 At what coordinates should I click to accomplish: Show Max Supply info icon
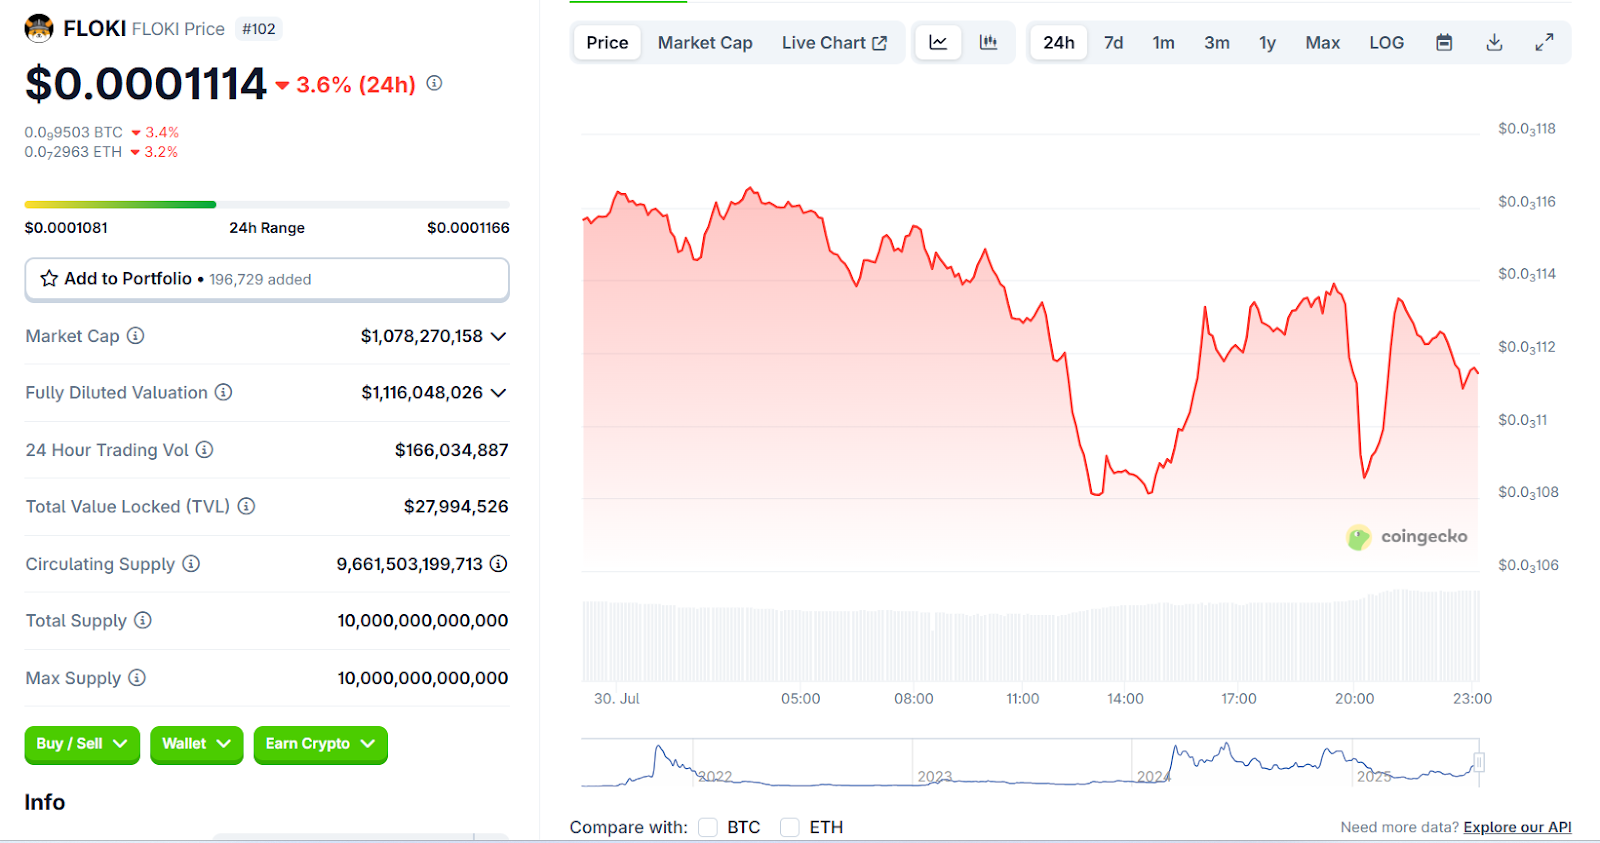click(137, 678)
